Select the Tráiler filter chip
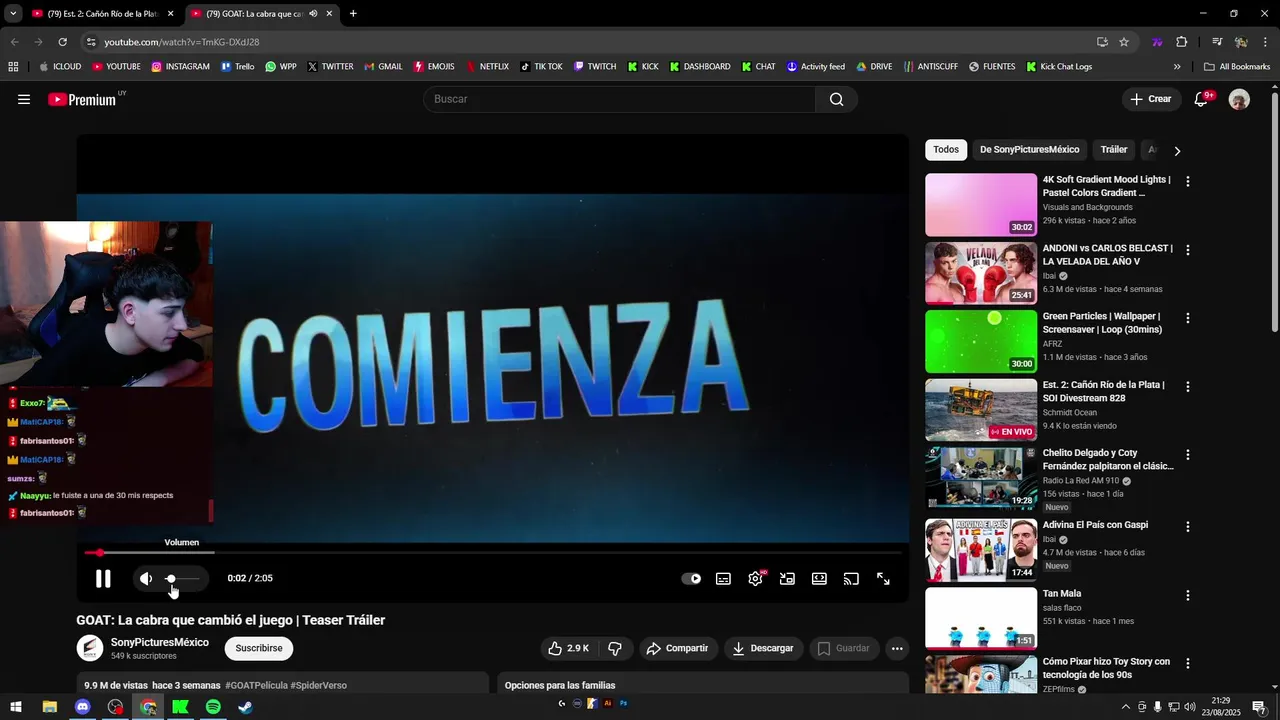 [1114, 150]
